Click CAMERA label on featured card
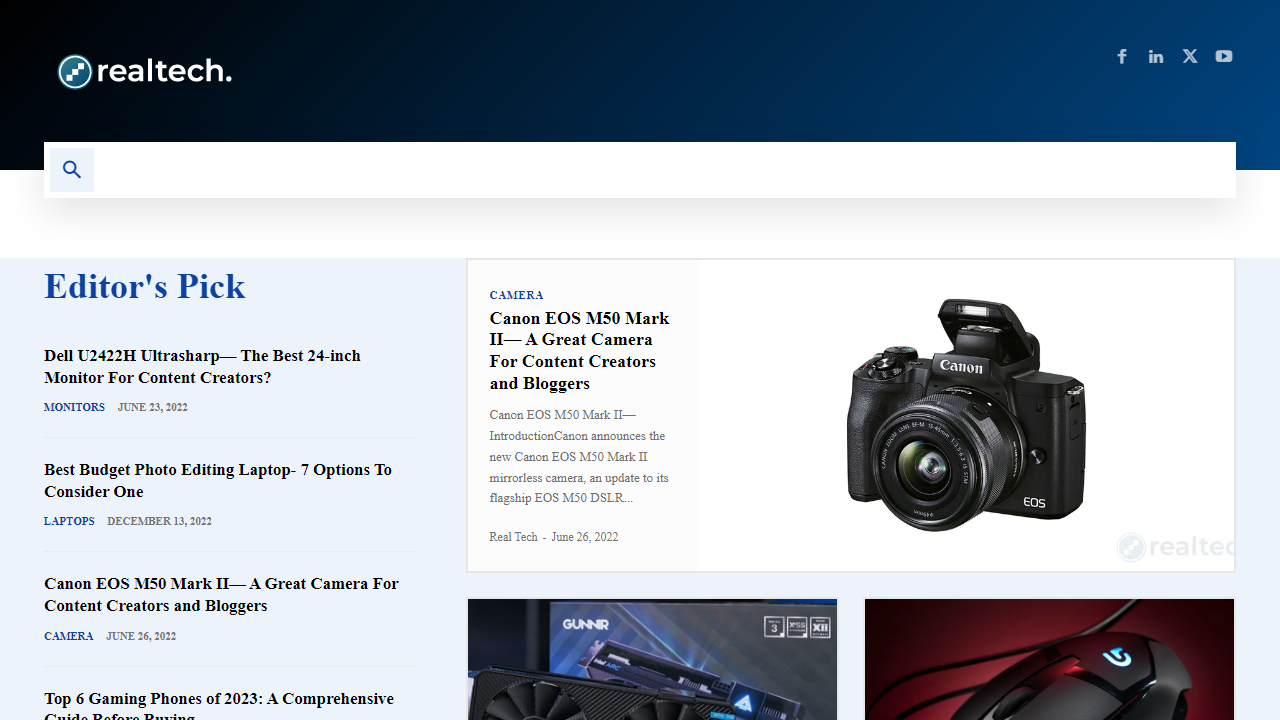 516,295
